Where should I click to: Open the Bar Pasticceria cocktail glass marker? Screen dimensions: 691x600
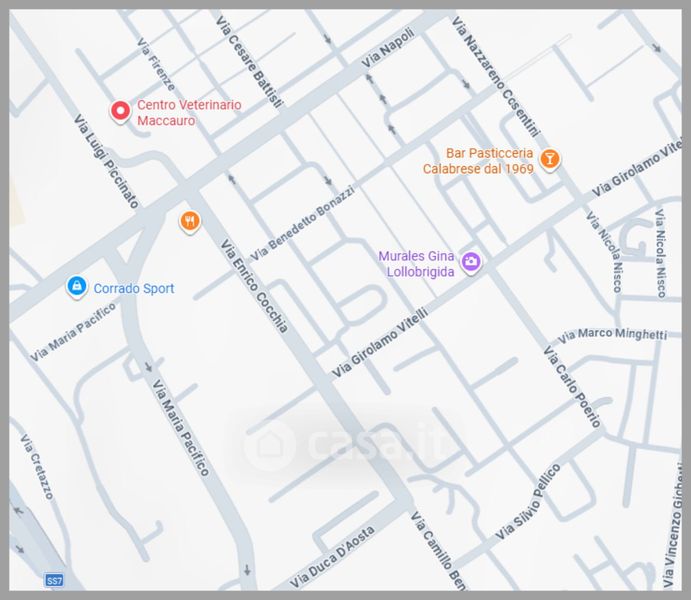(549, 159)
